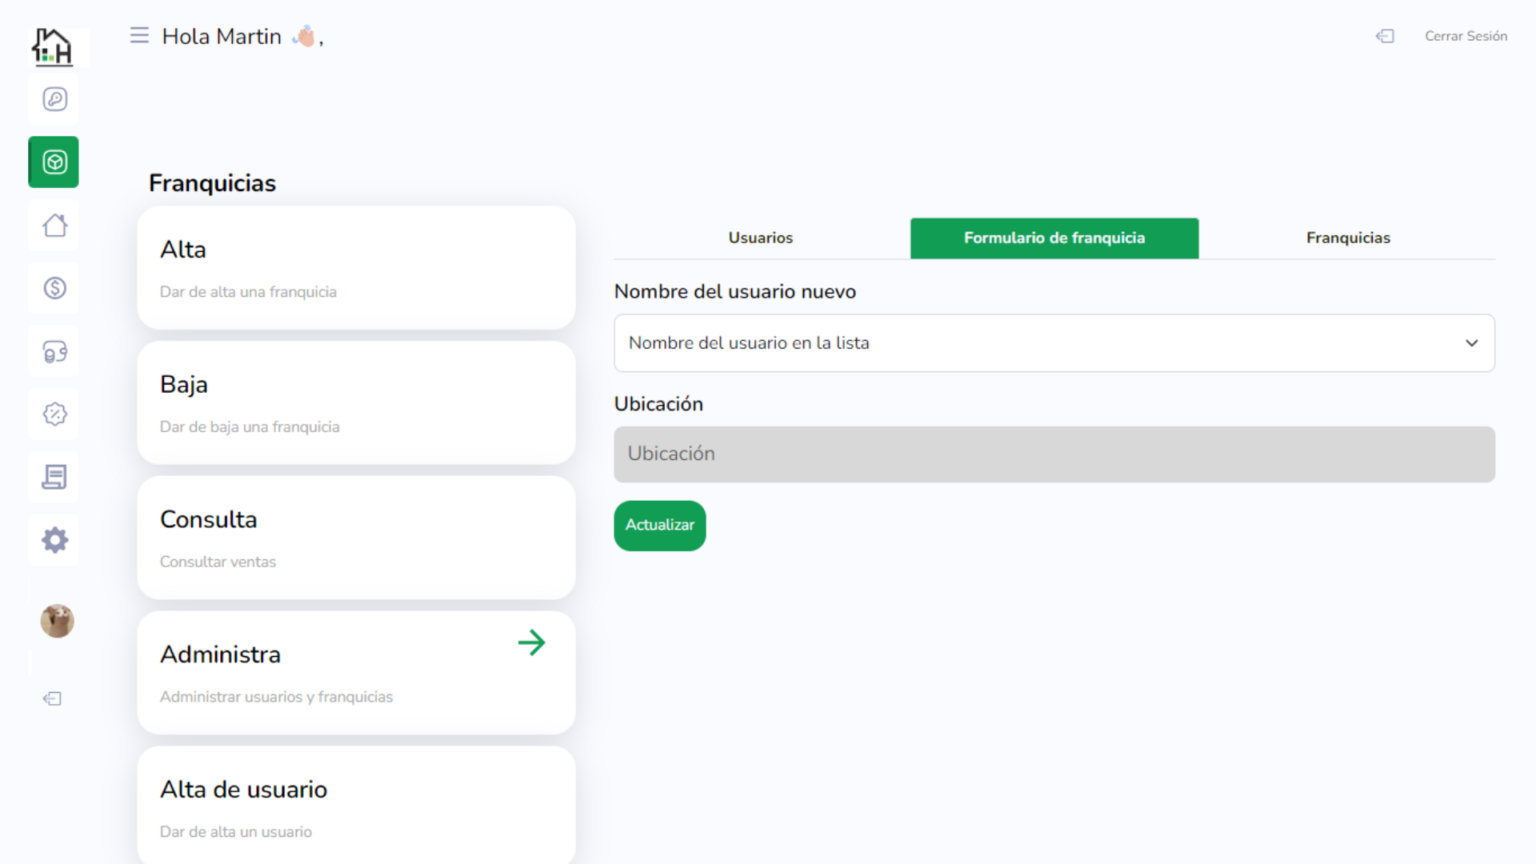Open the Alta franchise card
The image size is (1536, 864).
(x=356, y=268)
